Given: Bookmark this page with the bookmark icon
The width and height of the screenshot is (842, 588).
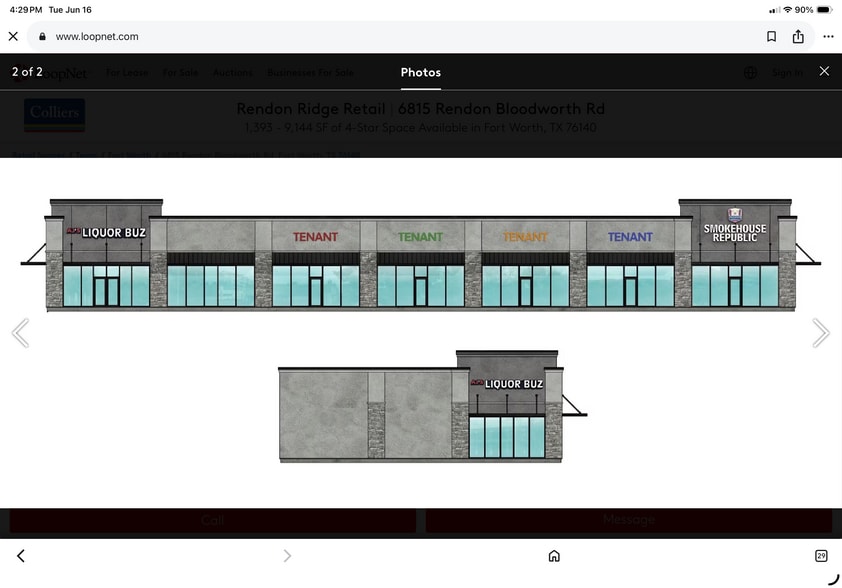Looking at the screenshot, I should 771,37.
